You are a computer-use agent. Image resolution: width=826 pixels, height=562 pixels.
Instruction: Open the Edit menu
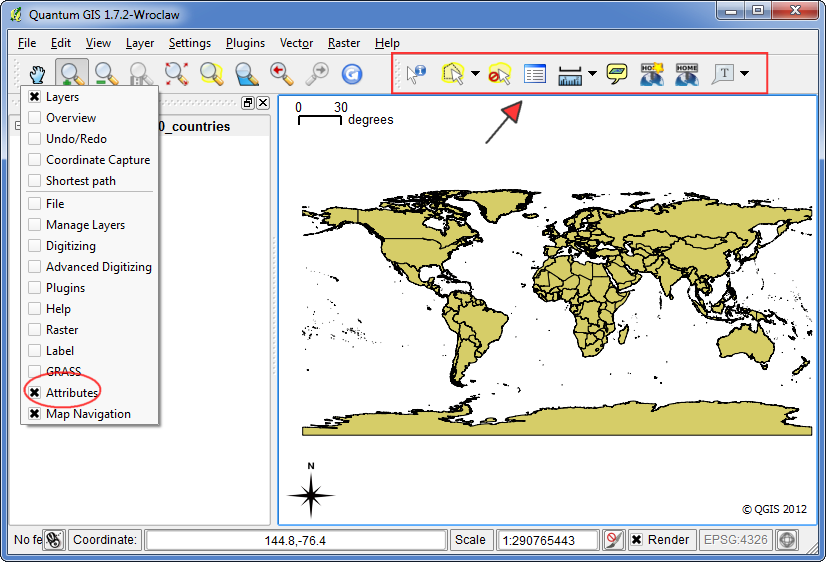click(61, 43)
